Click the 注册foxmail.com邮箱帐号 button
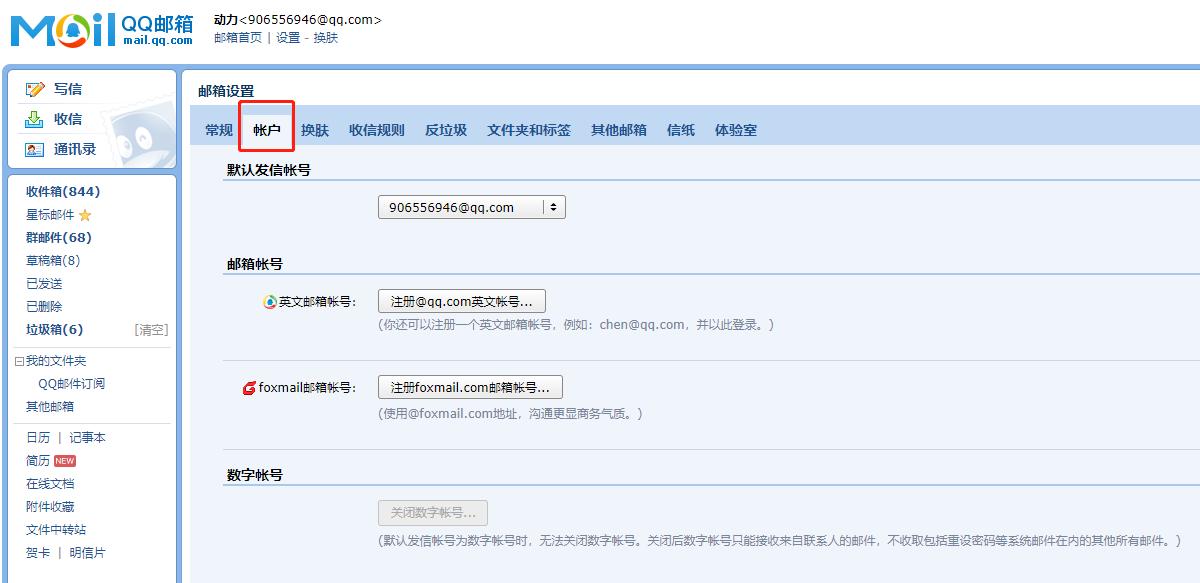Screen dimensions: 1200x583 click(469, 386)
